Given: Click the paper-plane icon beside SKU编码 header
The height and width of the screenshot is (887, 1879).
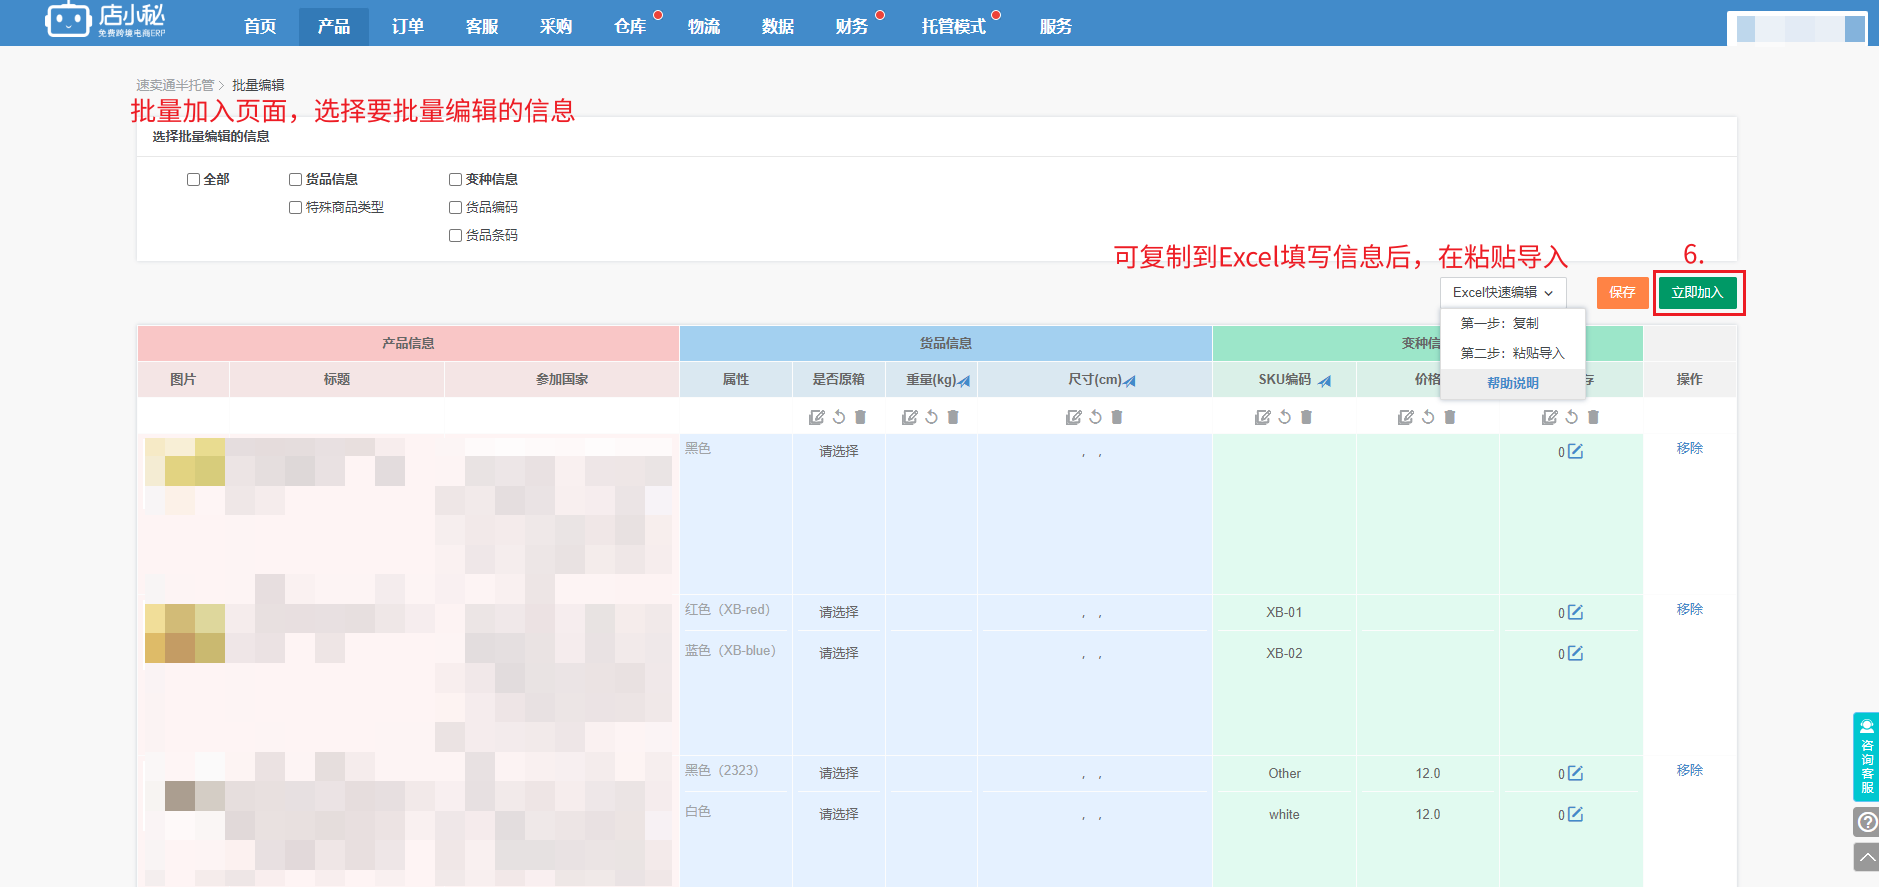Looking at the screenshot, I should point(1324,381).
